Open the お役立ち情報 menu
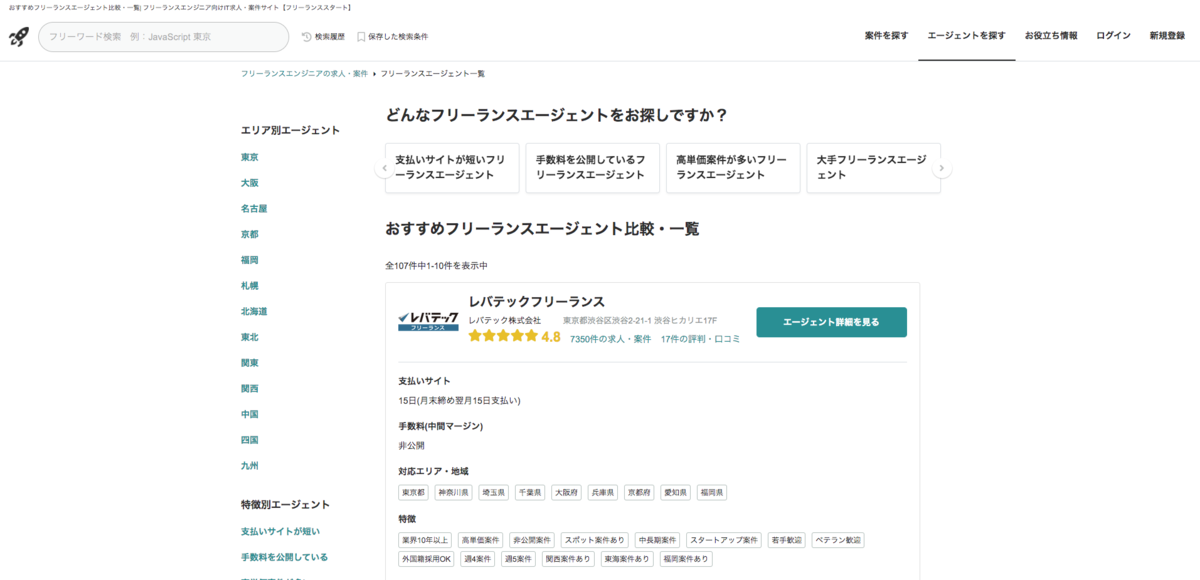 coord(1051,36)
